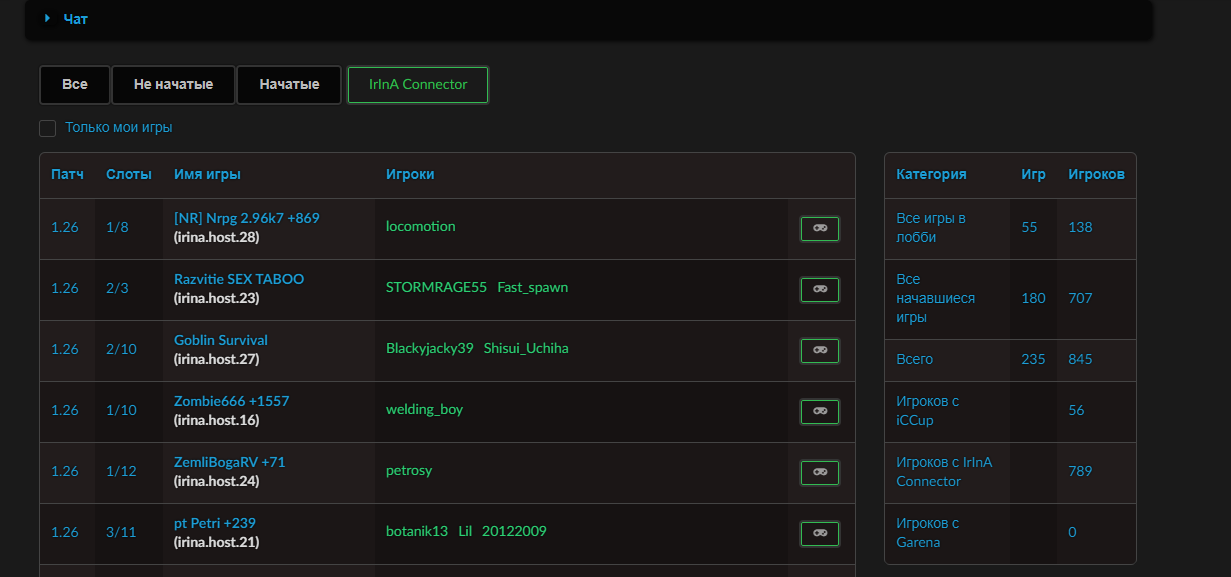This screenshot has height=577, width=1231.
Task: Click player name botanik13
Action: (417, 531)
